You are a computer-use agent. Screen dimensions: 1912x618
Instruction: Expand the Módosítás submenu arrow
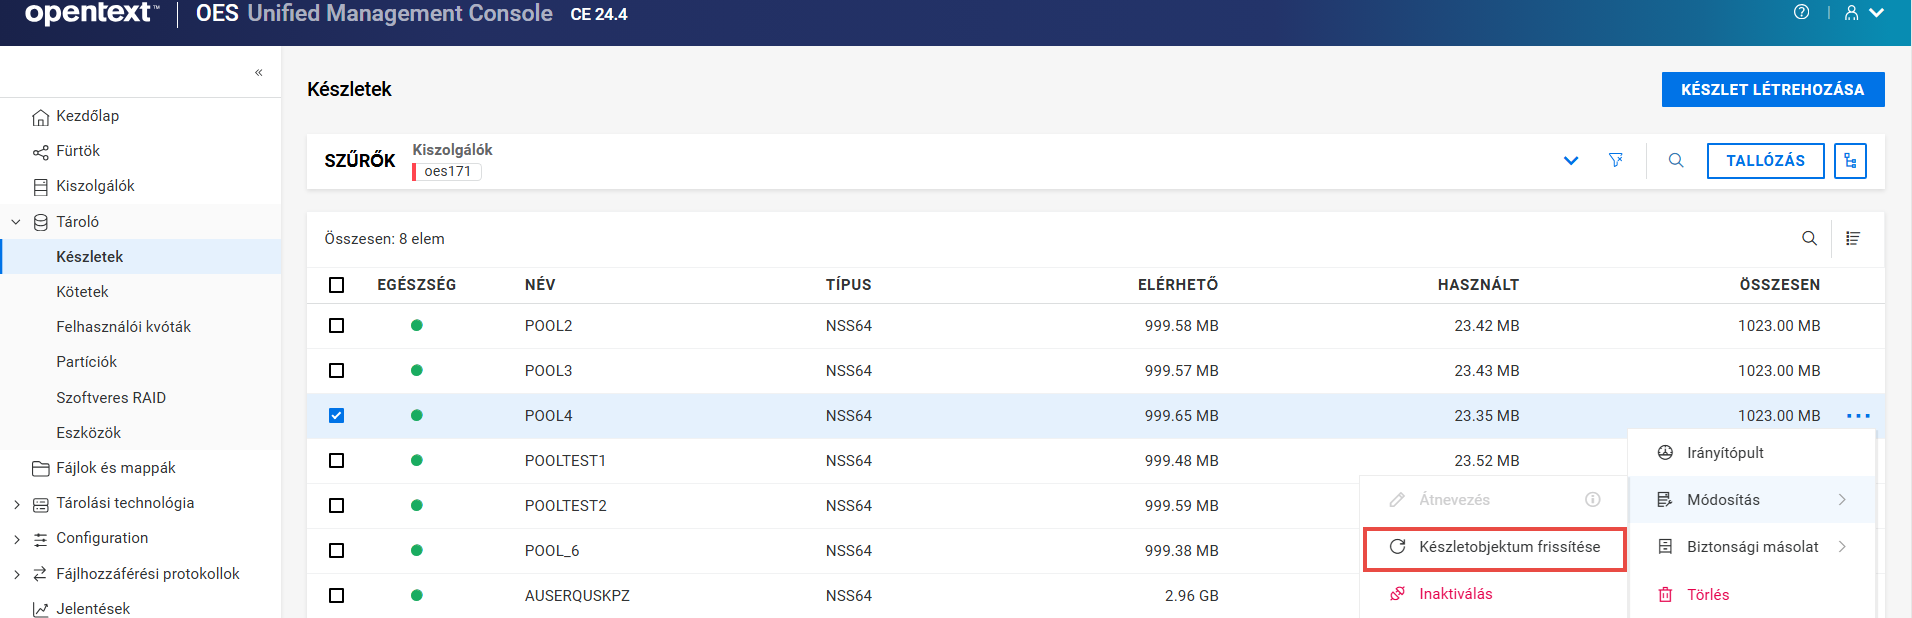1842,500
